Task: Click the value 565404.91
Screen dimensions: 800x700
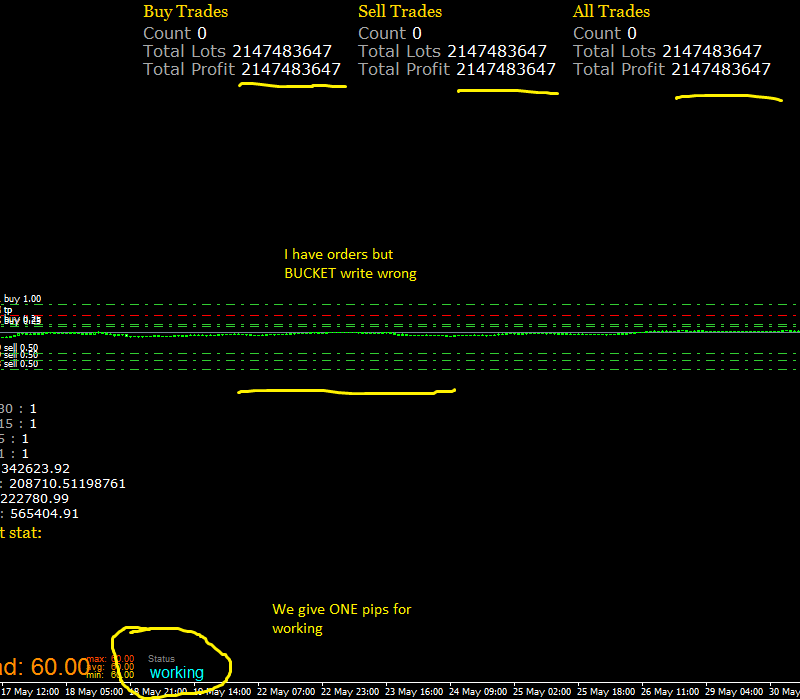Action: 44,513
